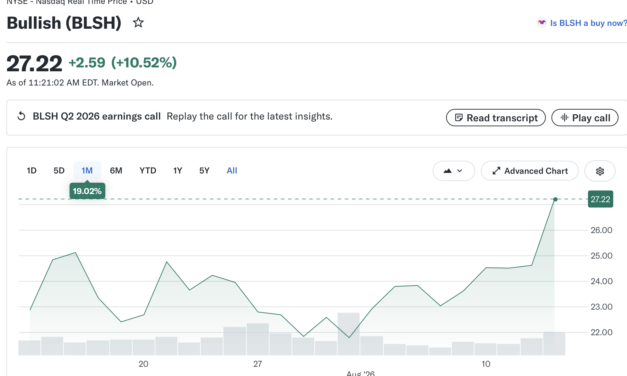The height and width of the screenshot is (376, 627).
Task: Click the +2.59 (+10.52%) change text
Action: 122,63
